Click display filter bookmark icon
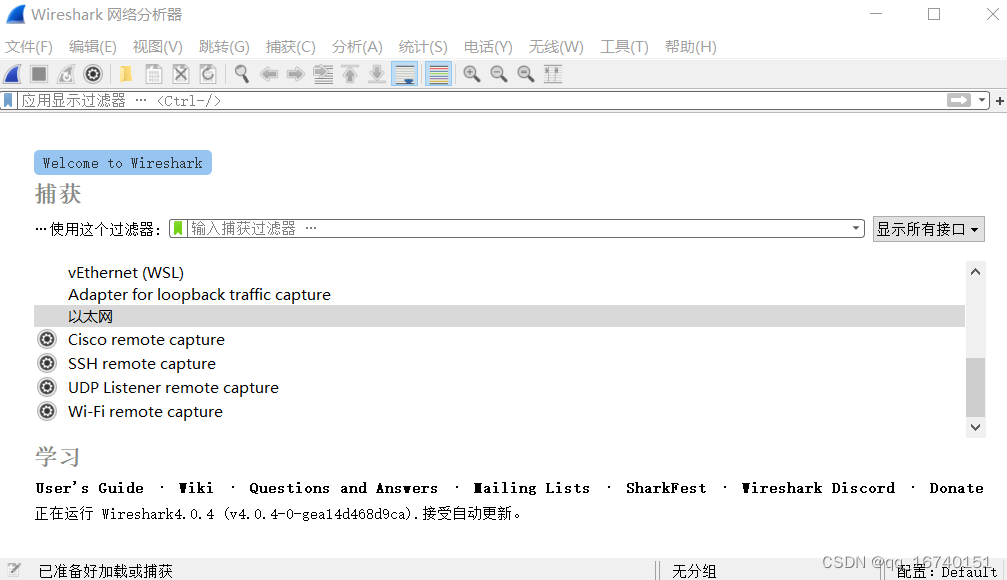Viewport: 1007px width, 580px height. click(8, 101)
